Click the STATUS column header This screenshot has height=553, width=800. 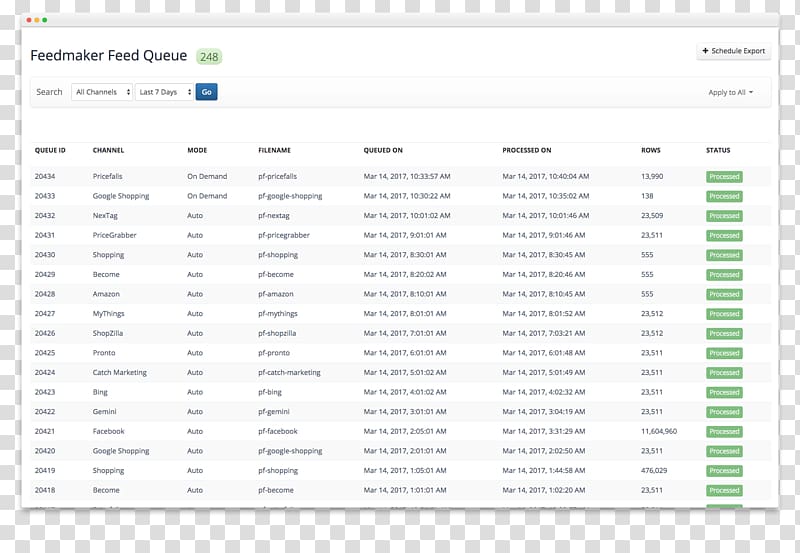click(x=718, y=150)
